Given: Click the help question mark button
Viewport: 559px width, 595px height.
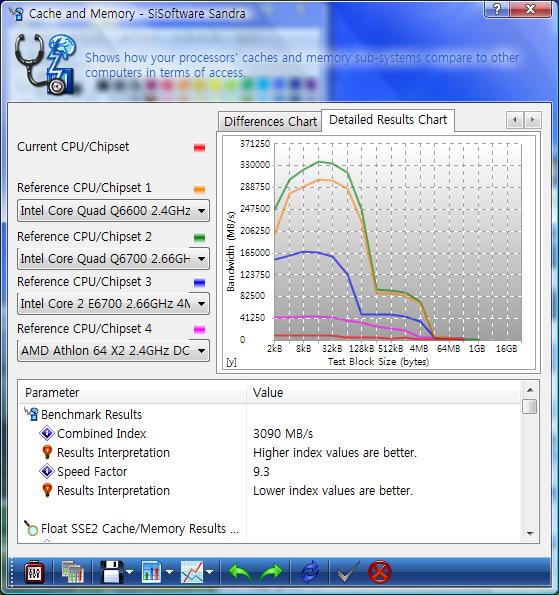Looking at the screenshot, I should pyautogui.click(x=497, y=9).
